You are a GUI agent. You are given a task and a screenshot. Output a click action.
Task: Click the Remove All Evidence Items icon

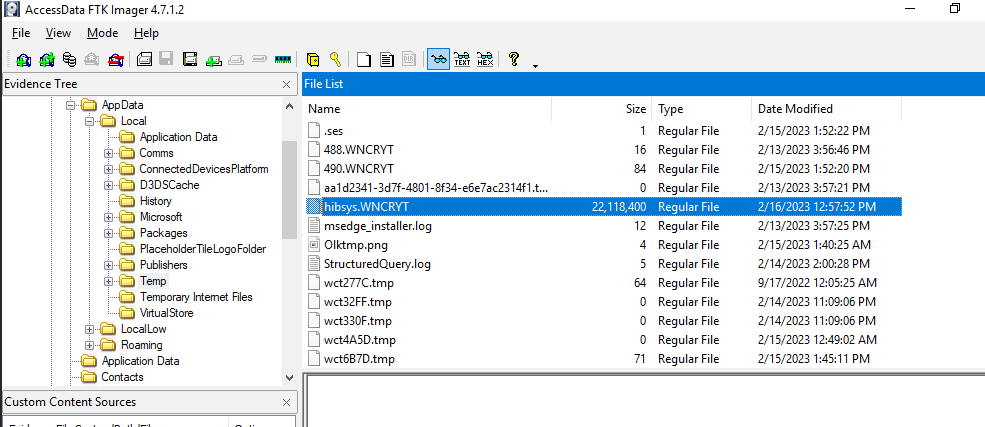(117, 59)
